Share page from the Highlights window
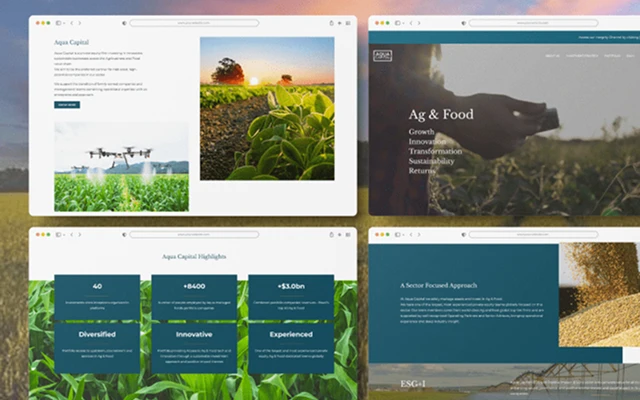Image resolution: width=640 pixels, height=400 pixels. (x=331, y=234)
